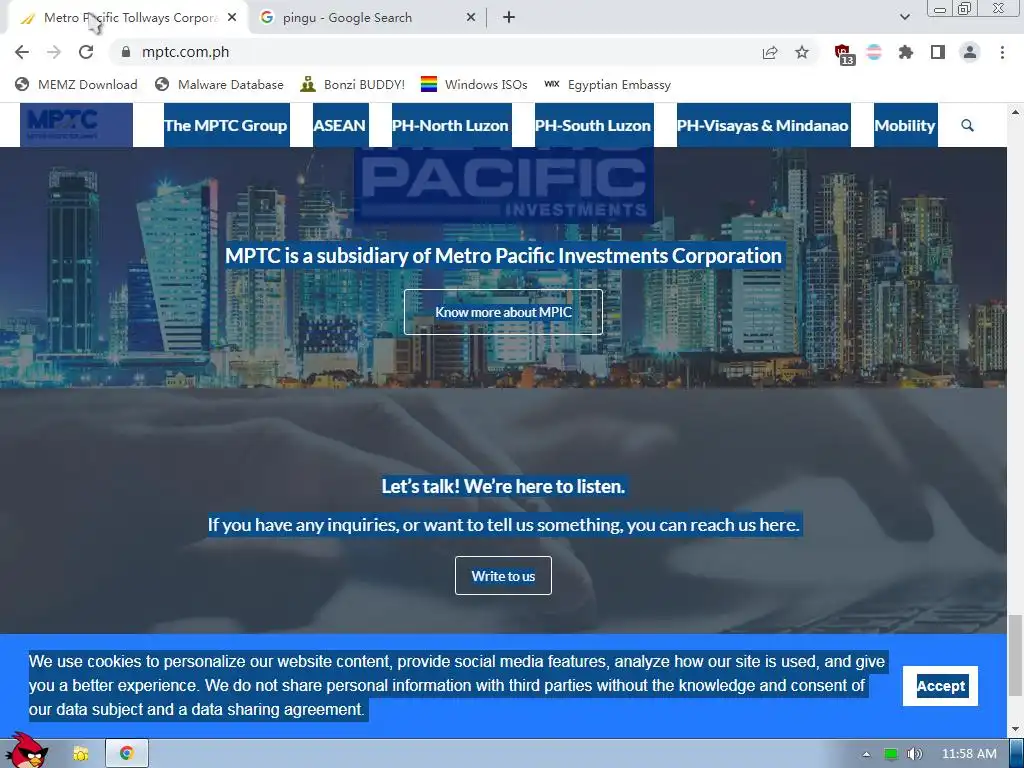Click the MPTC is a subsidiary heading

504,255
